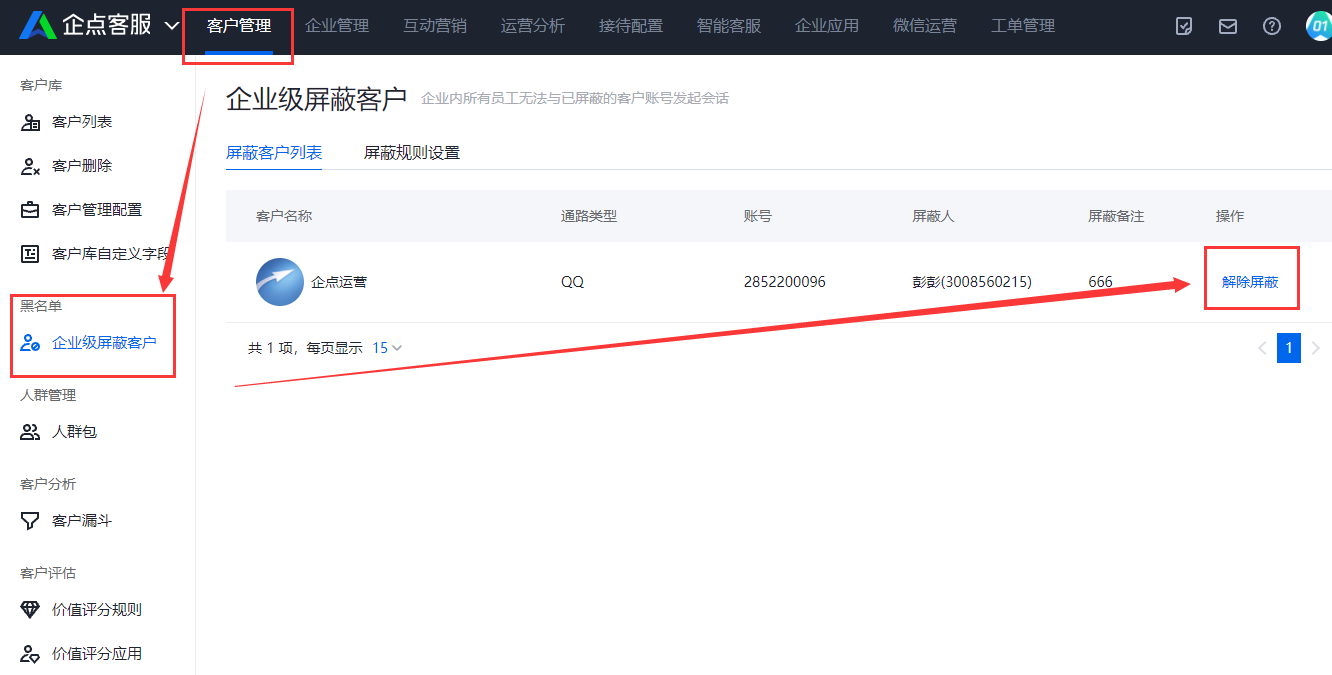
Task: Click the 666 block remark
Action: (1101, 282)
